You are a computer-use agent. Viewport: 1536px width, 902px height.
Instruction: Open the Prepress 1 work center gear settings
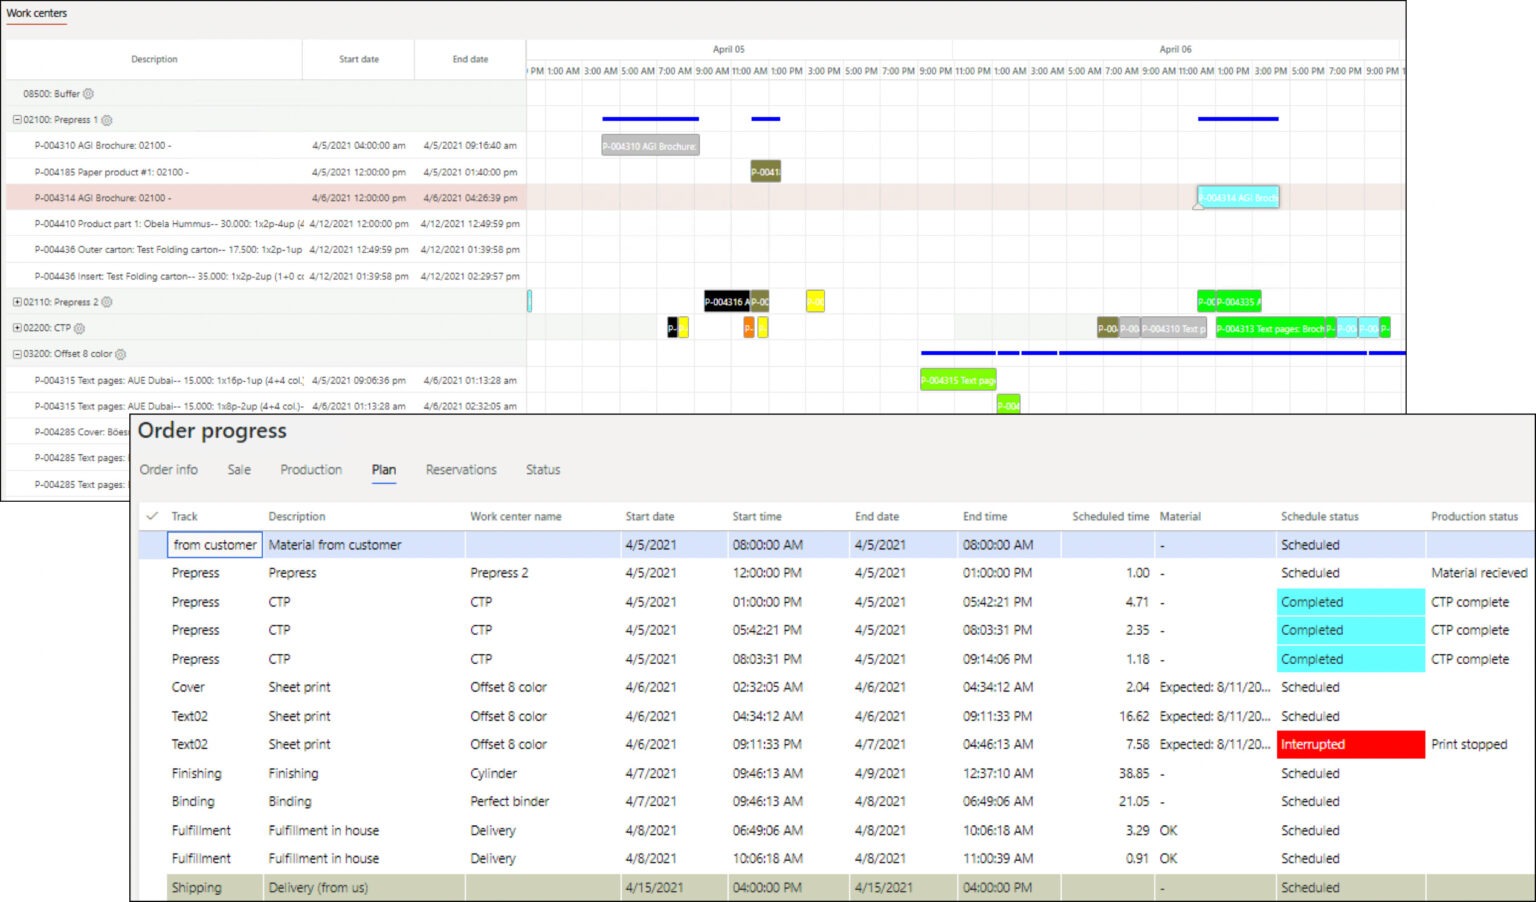pos(106,119)
